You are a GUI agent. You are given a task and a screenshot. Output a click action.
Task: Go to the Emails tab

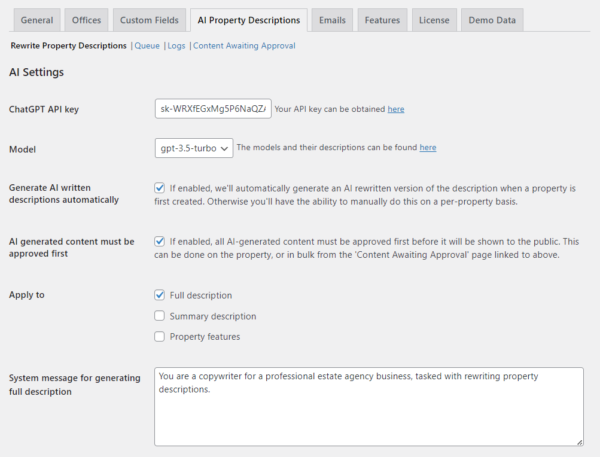pos(332,20)
